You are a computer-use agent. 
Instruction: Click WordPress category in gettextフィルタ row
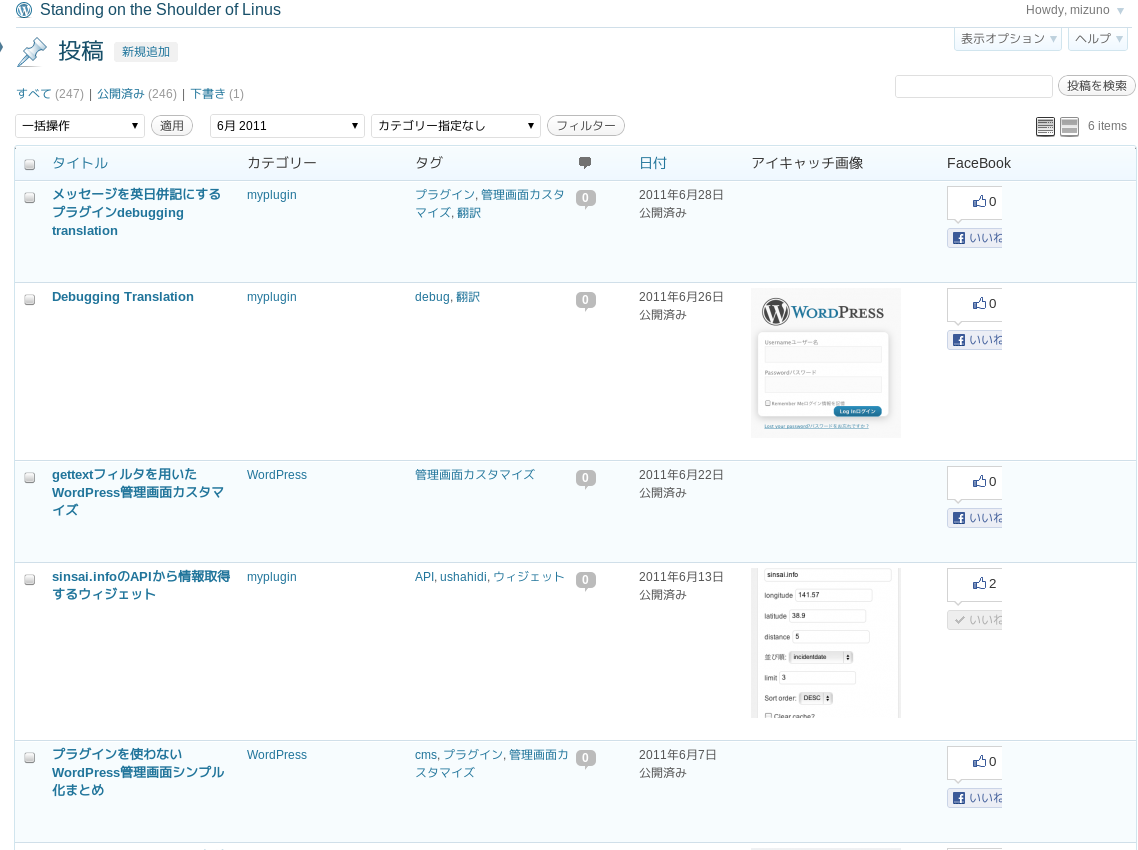coord(277,475)
